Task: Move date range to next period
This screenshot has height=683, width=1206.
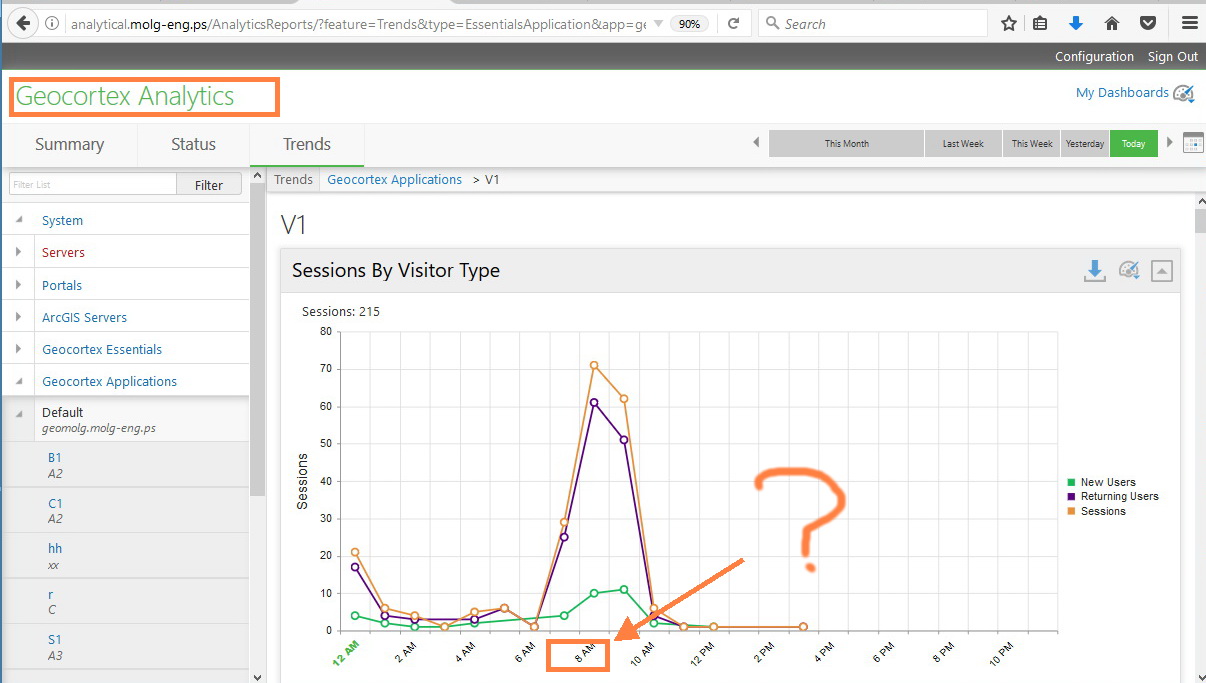Action: tap(1170, 143)
